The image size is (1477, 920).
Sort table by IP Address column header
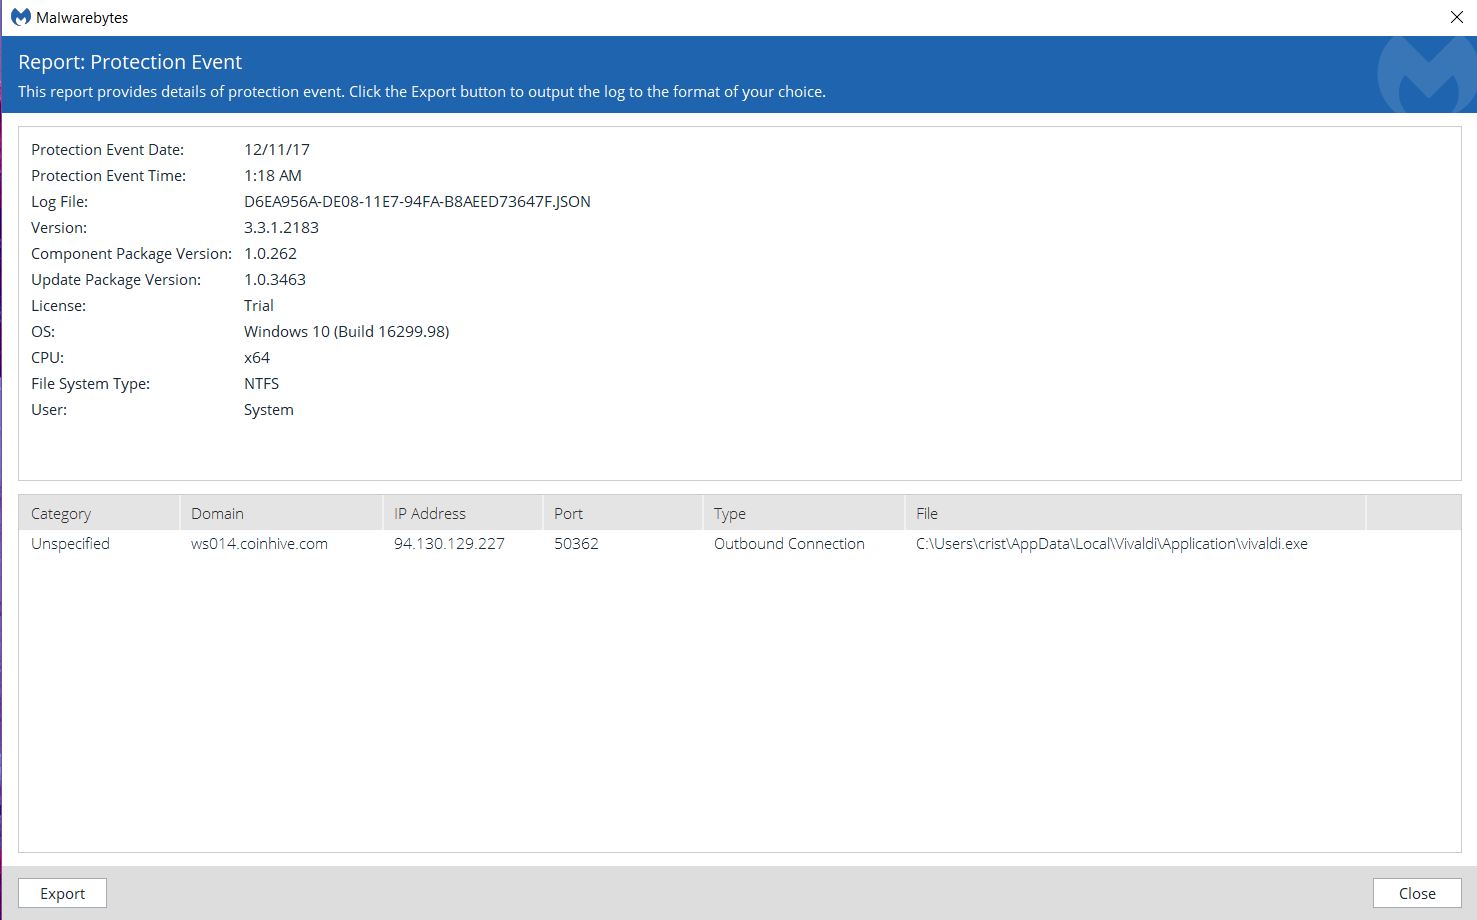pos(462,513)
